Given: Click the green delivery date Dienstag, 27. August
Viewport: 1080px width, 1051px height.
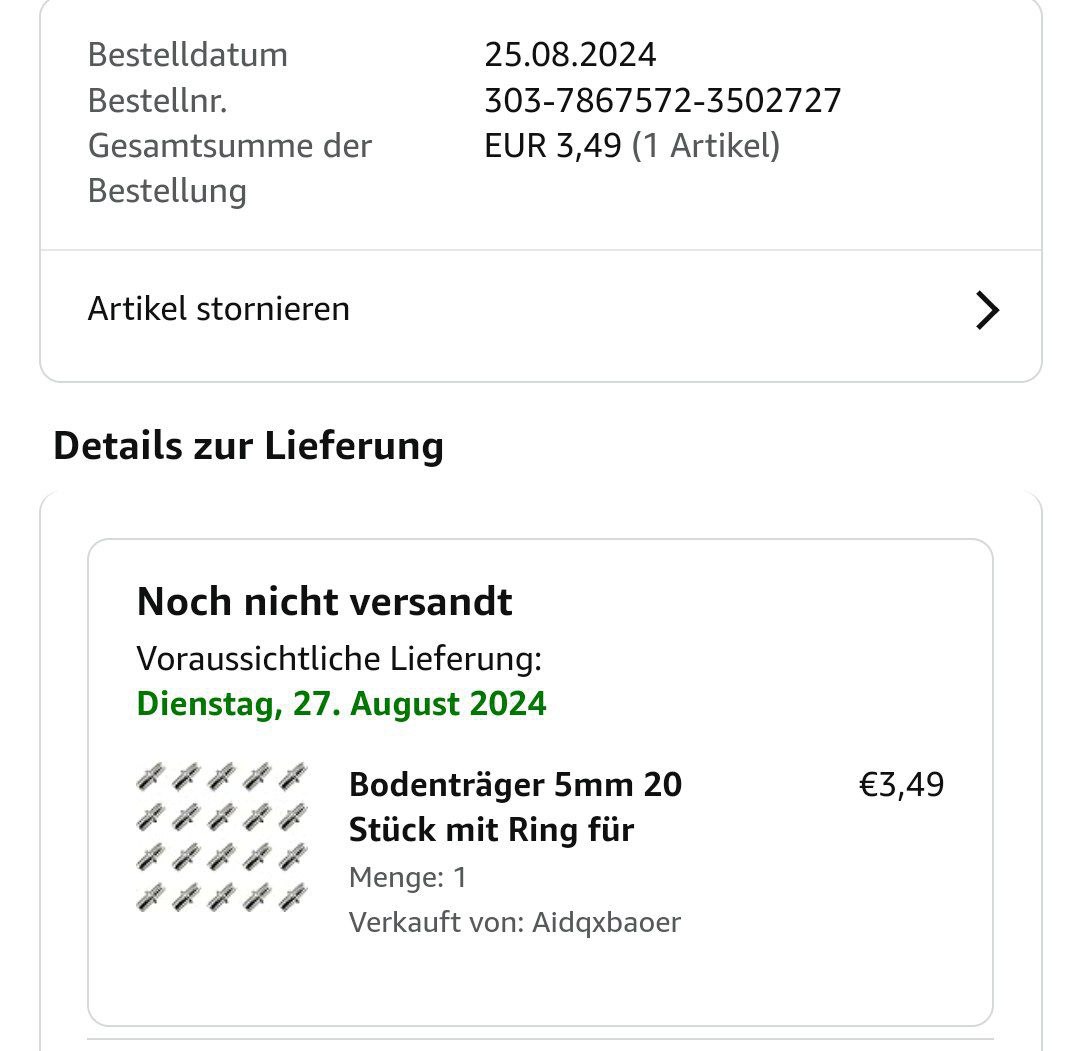Looking at the screenshot, I should (x=341, y=704).
